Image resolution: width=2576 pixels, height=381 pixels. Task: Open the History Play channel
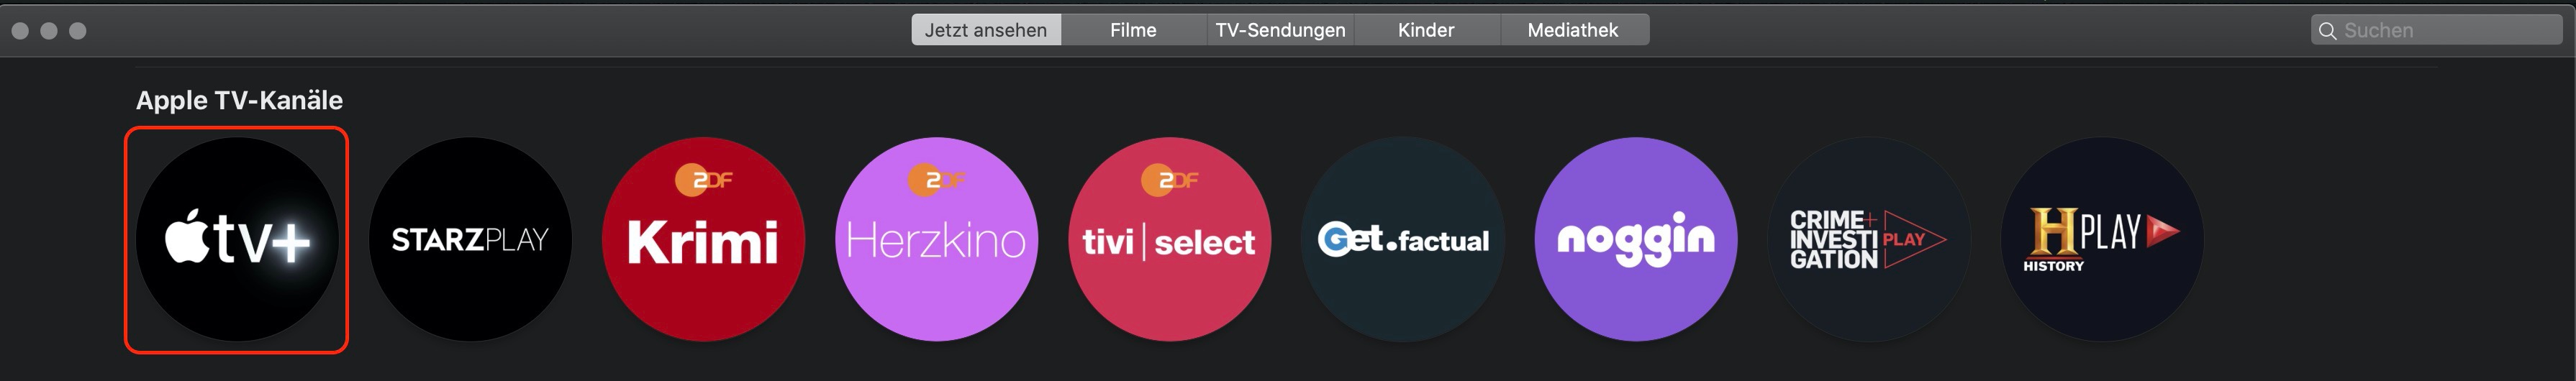coord(2101,240)
